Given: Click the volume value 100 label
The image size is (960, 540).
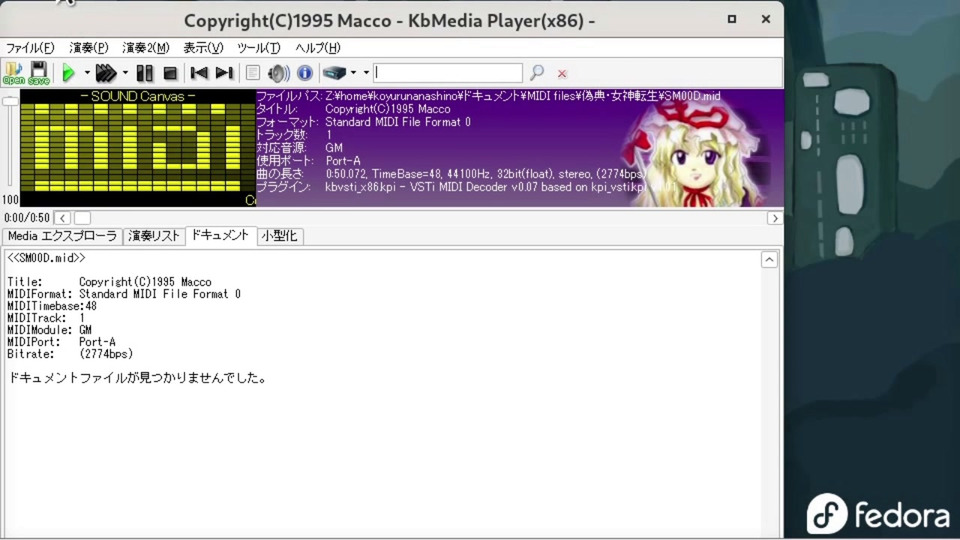Looking at the screenshot, I should click(x=10, y=200).
